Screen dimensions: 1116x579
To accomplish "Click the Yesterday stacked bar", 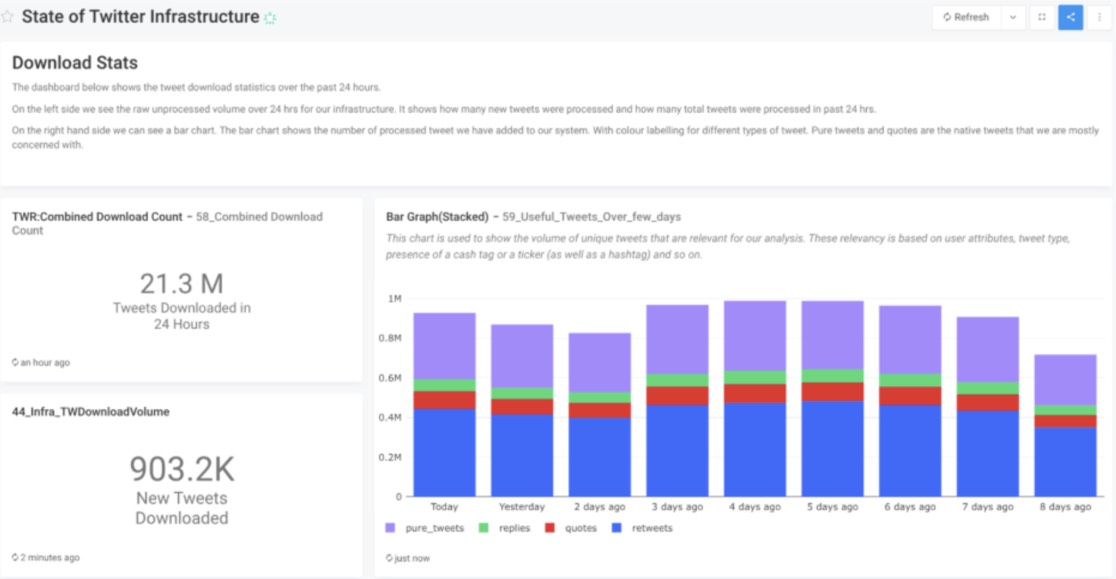I will [522, 410].
